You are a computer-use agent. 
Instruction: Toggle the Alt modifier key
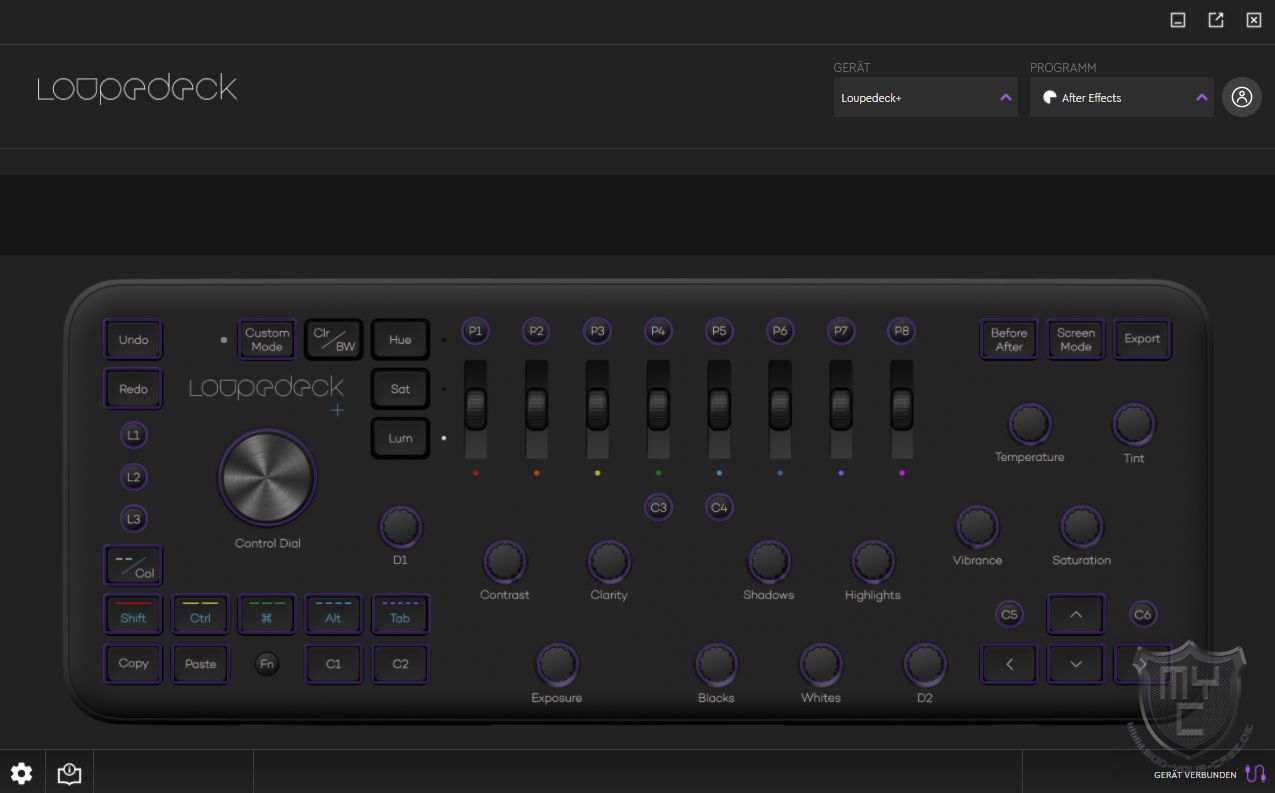333,615
